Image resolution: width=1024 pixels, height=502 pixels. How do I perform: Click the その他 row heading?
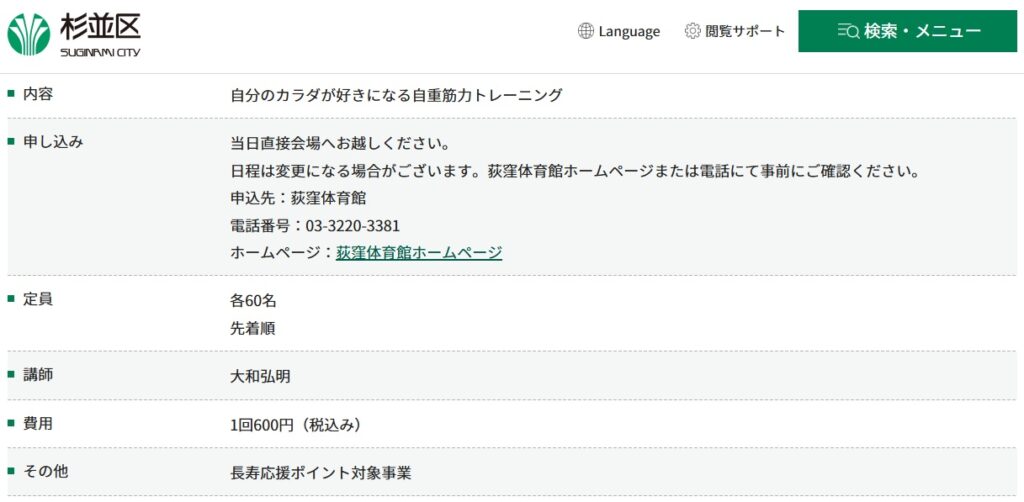(x=45, y=471)
